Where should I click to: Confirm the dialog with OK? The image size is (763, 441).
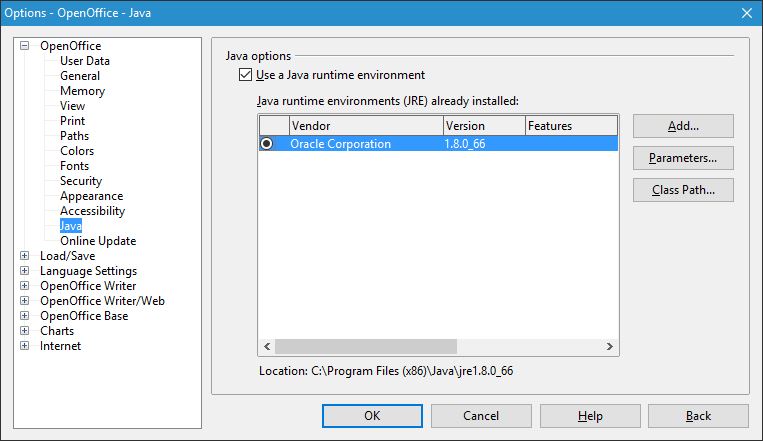pos(372,416)
